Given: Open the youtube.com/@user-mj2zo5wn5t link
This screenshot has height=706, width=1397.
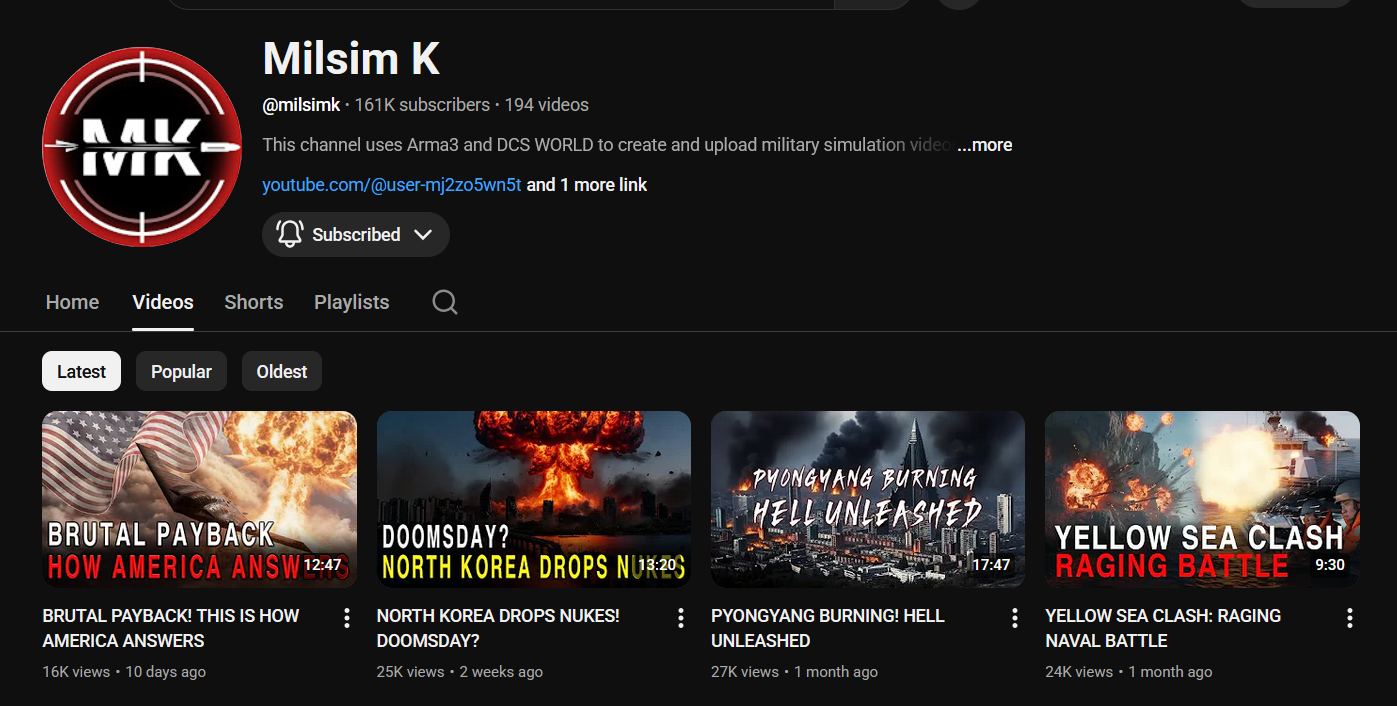Looking at the screenshot, I should tap(391, 185).
